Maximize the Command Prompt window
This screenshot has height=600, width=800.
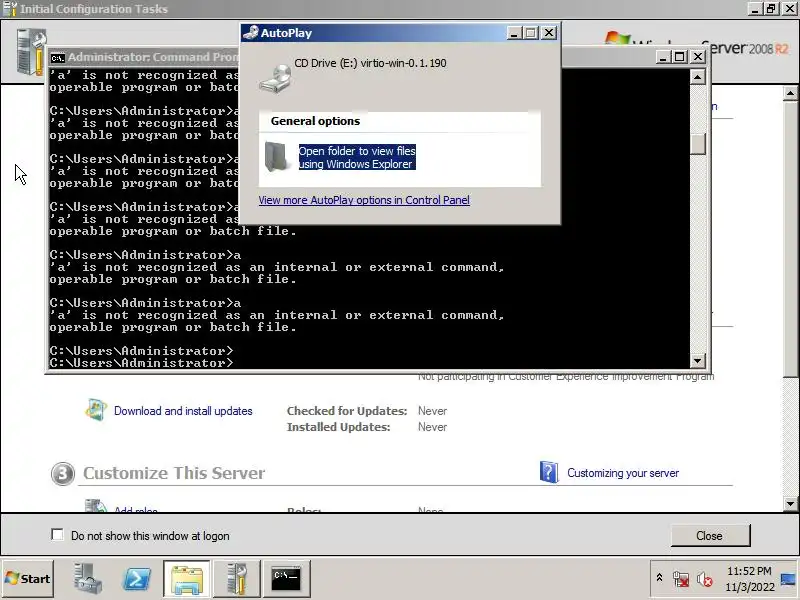(680, 57)
